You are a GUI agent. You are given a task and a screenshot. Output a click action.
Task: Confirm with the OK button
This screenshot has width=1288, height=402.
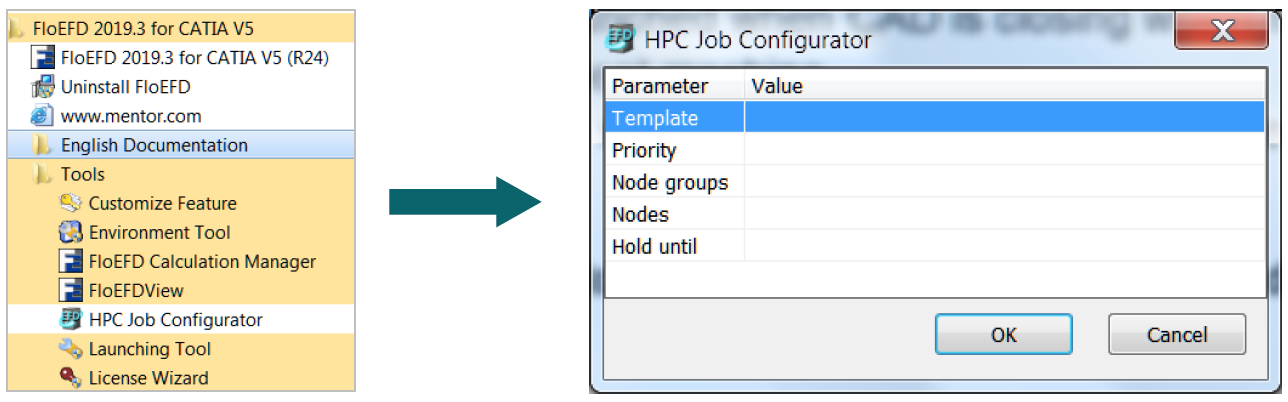[1003, 335]
